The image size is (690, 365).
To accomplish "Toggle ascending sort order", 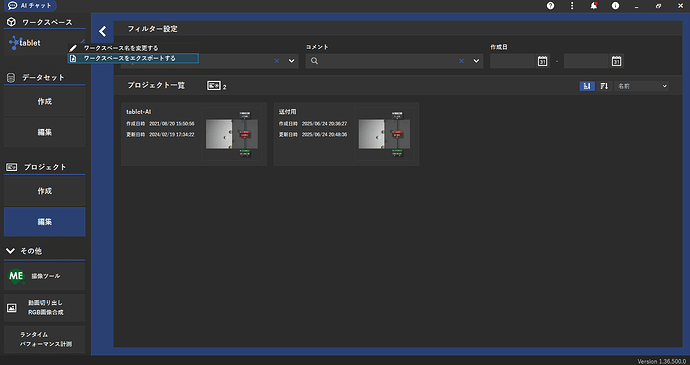I will pyautogui.click(x=587, y=86).
